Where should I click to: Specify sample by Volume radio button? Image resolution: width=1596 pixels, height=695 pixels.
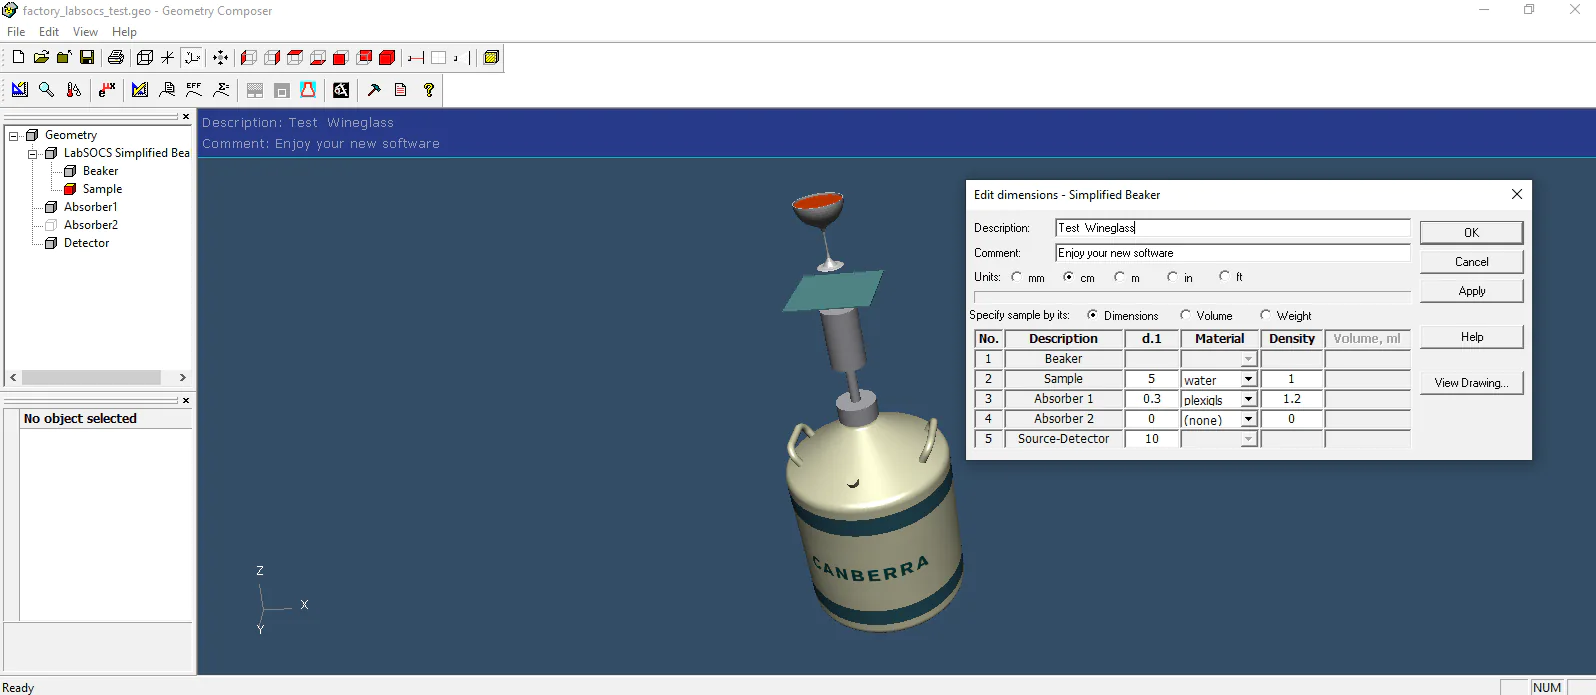1186,315
